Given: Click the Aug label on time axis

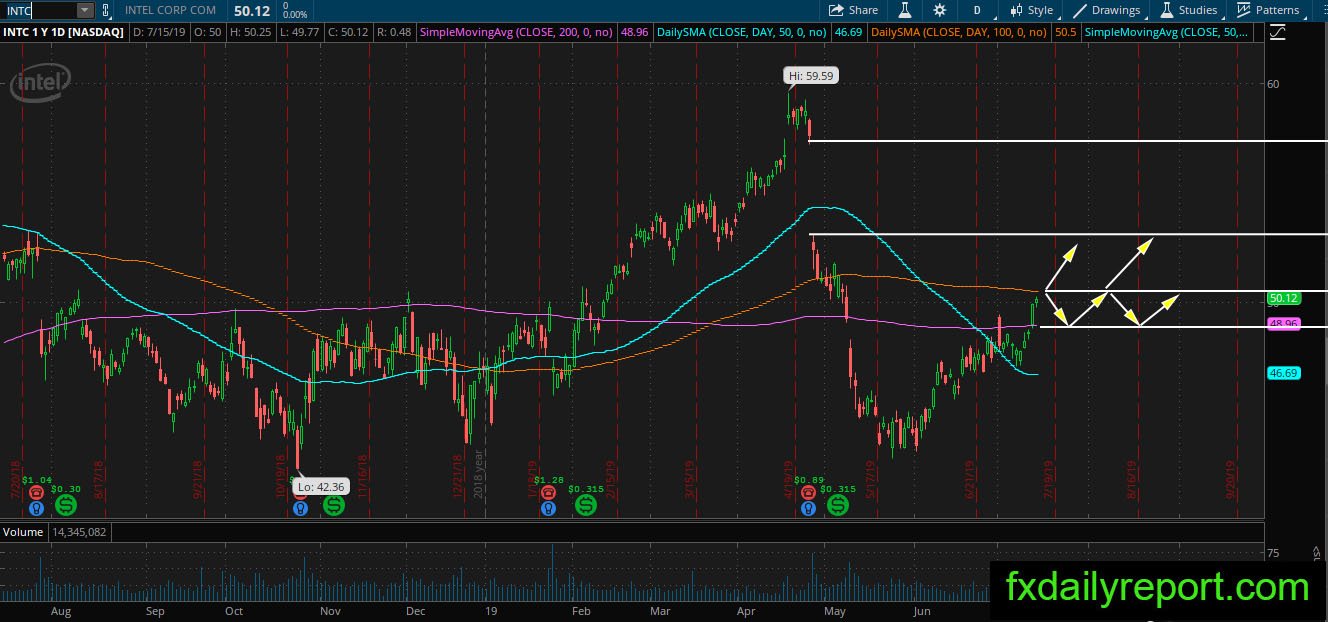Looking at the screenshot, I should [x=60, y=611].
